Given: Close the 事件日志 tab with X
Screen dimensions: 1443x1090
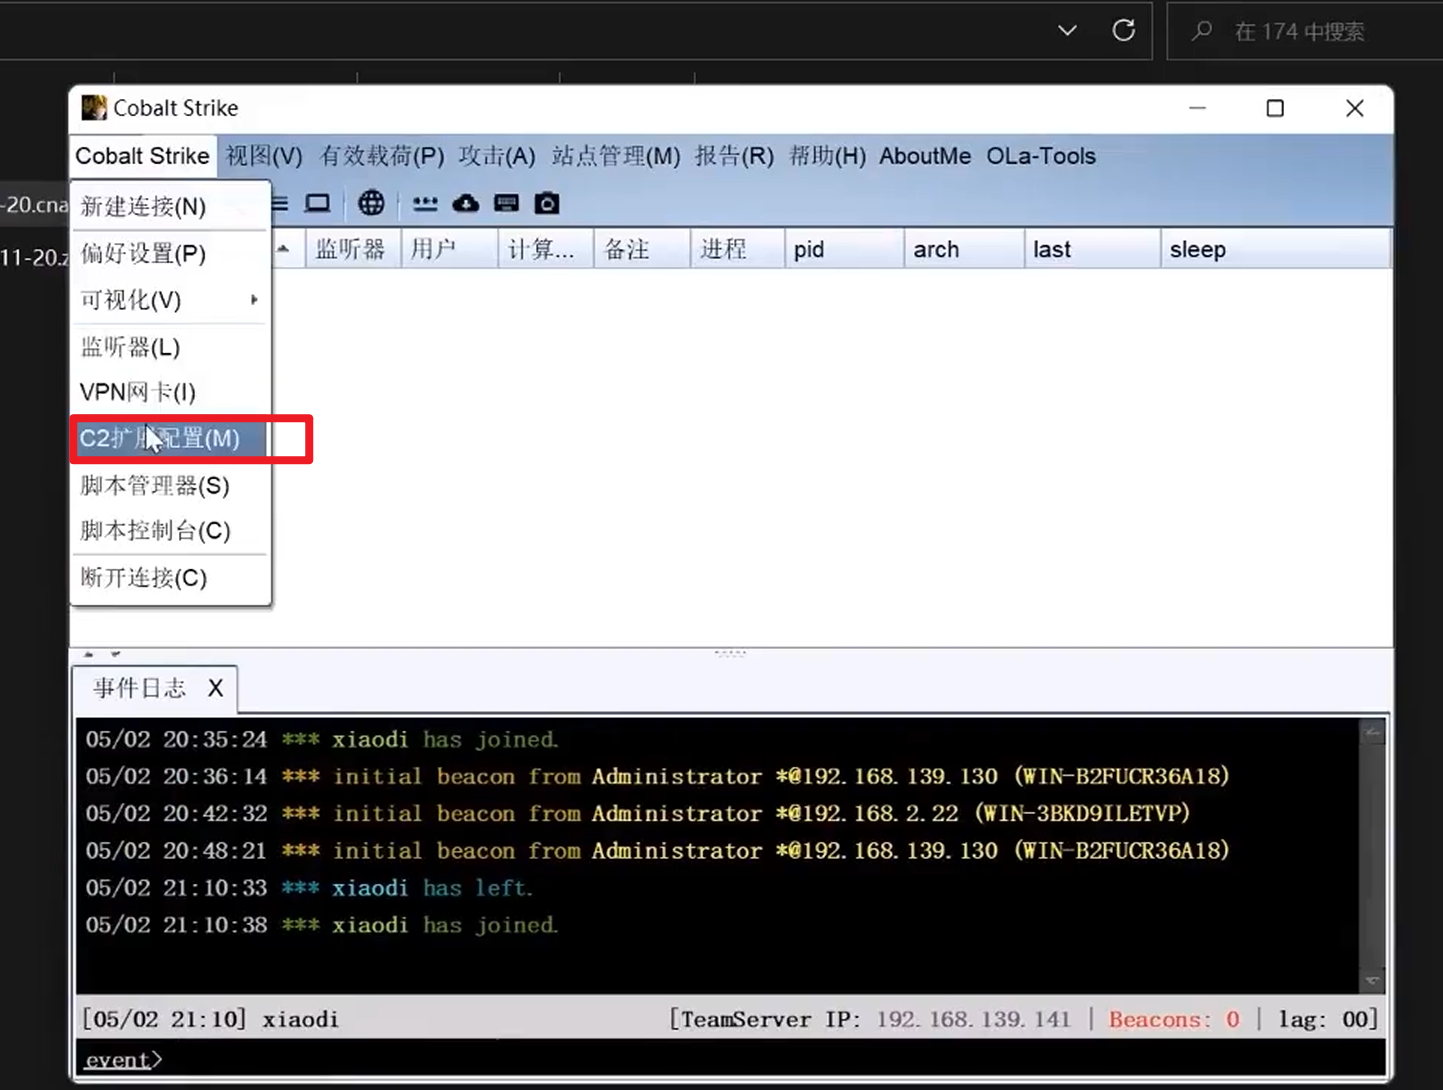Looking at the screenshot, I should point(215,688).
